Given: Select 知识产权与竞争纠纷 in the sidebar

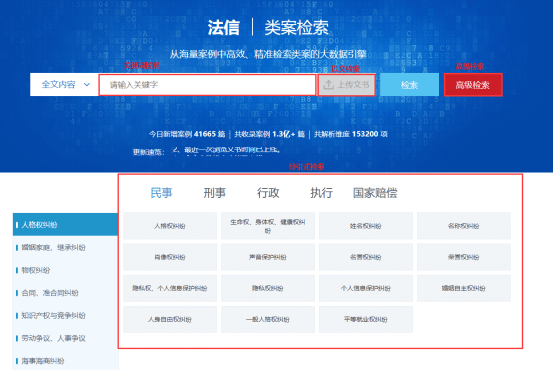Looking at the screenshot, I should (x=65, y=316).
